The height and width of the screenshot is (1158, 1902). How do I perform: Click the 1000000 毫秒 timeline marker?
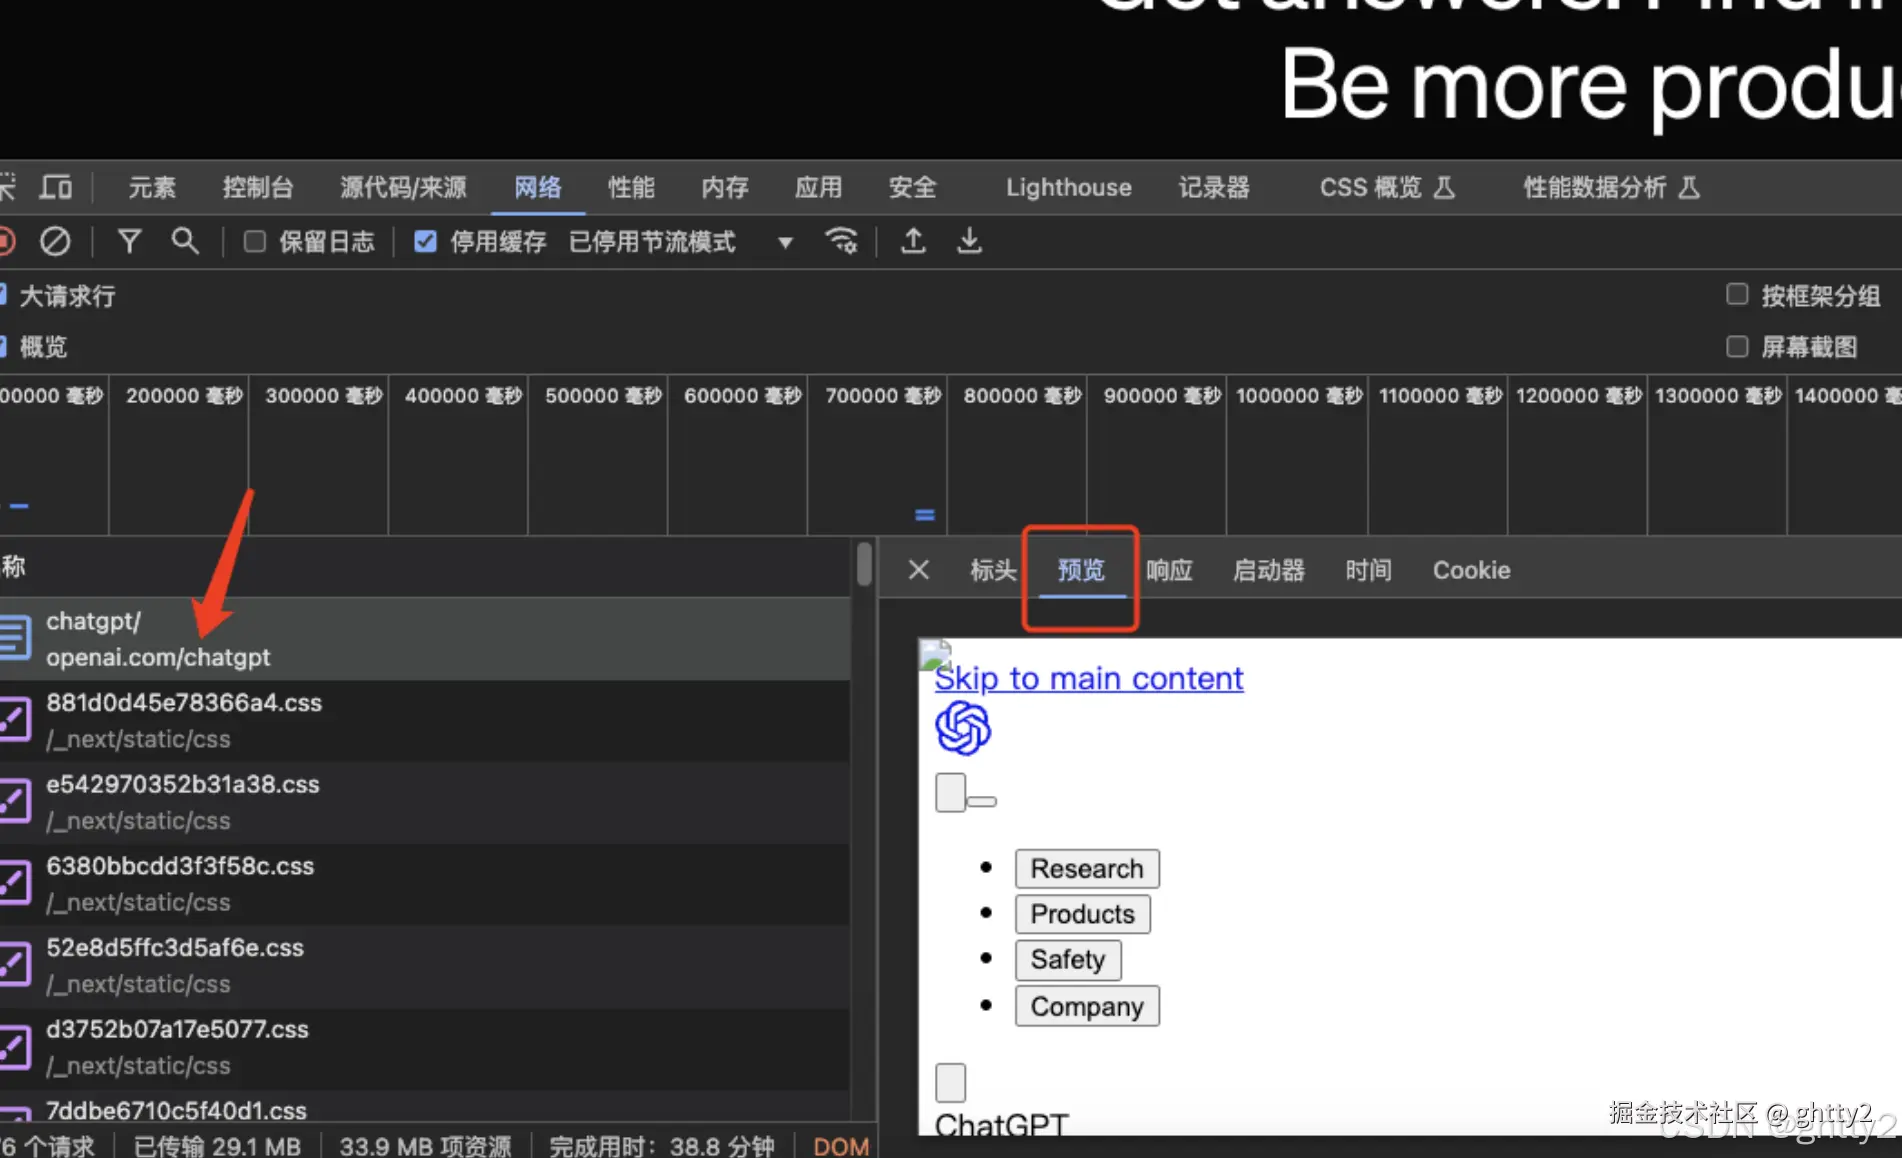pyautogui.click(x=1299, y=396)
